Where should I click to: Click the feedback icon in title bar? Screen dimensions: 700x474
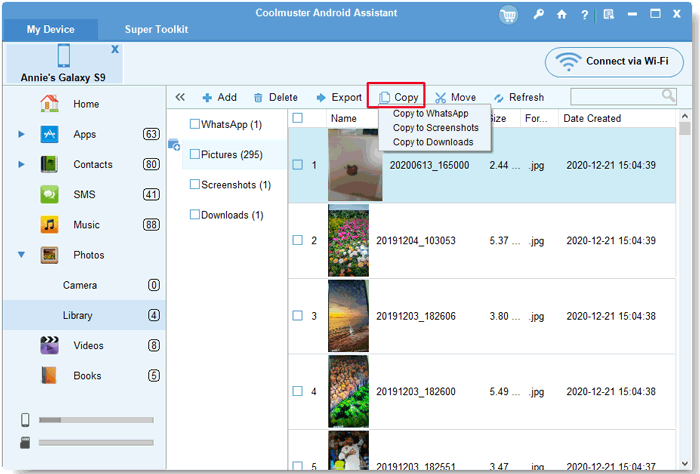[608, 14]
